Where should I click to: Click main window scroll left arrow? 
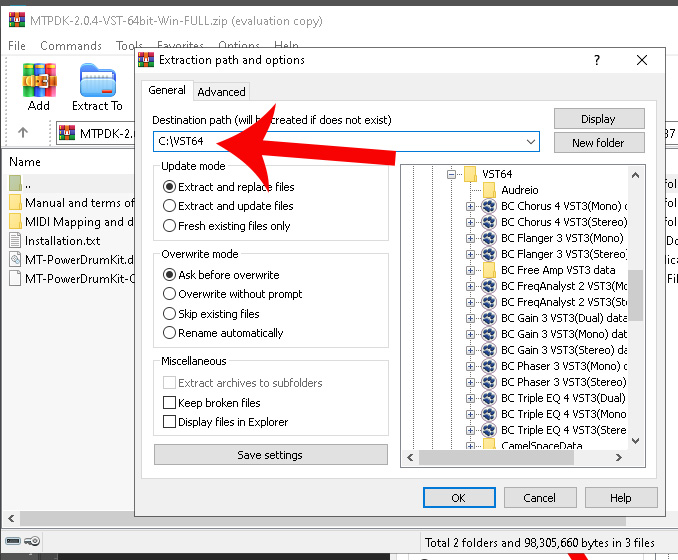(11, 518)
